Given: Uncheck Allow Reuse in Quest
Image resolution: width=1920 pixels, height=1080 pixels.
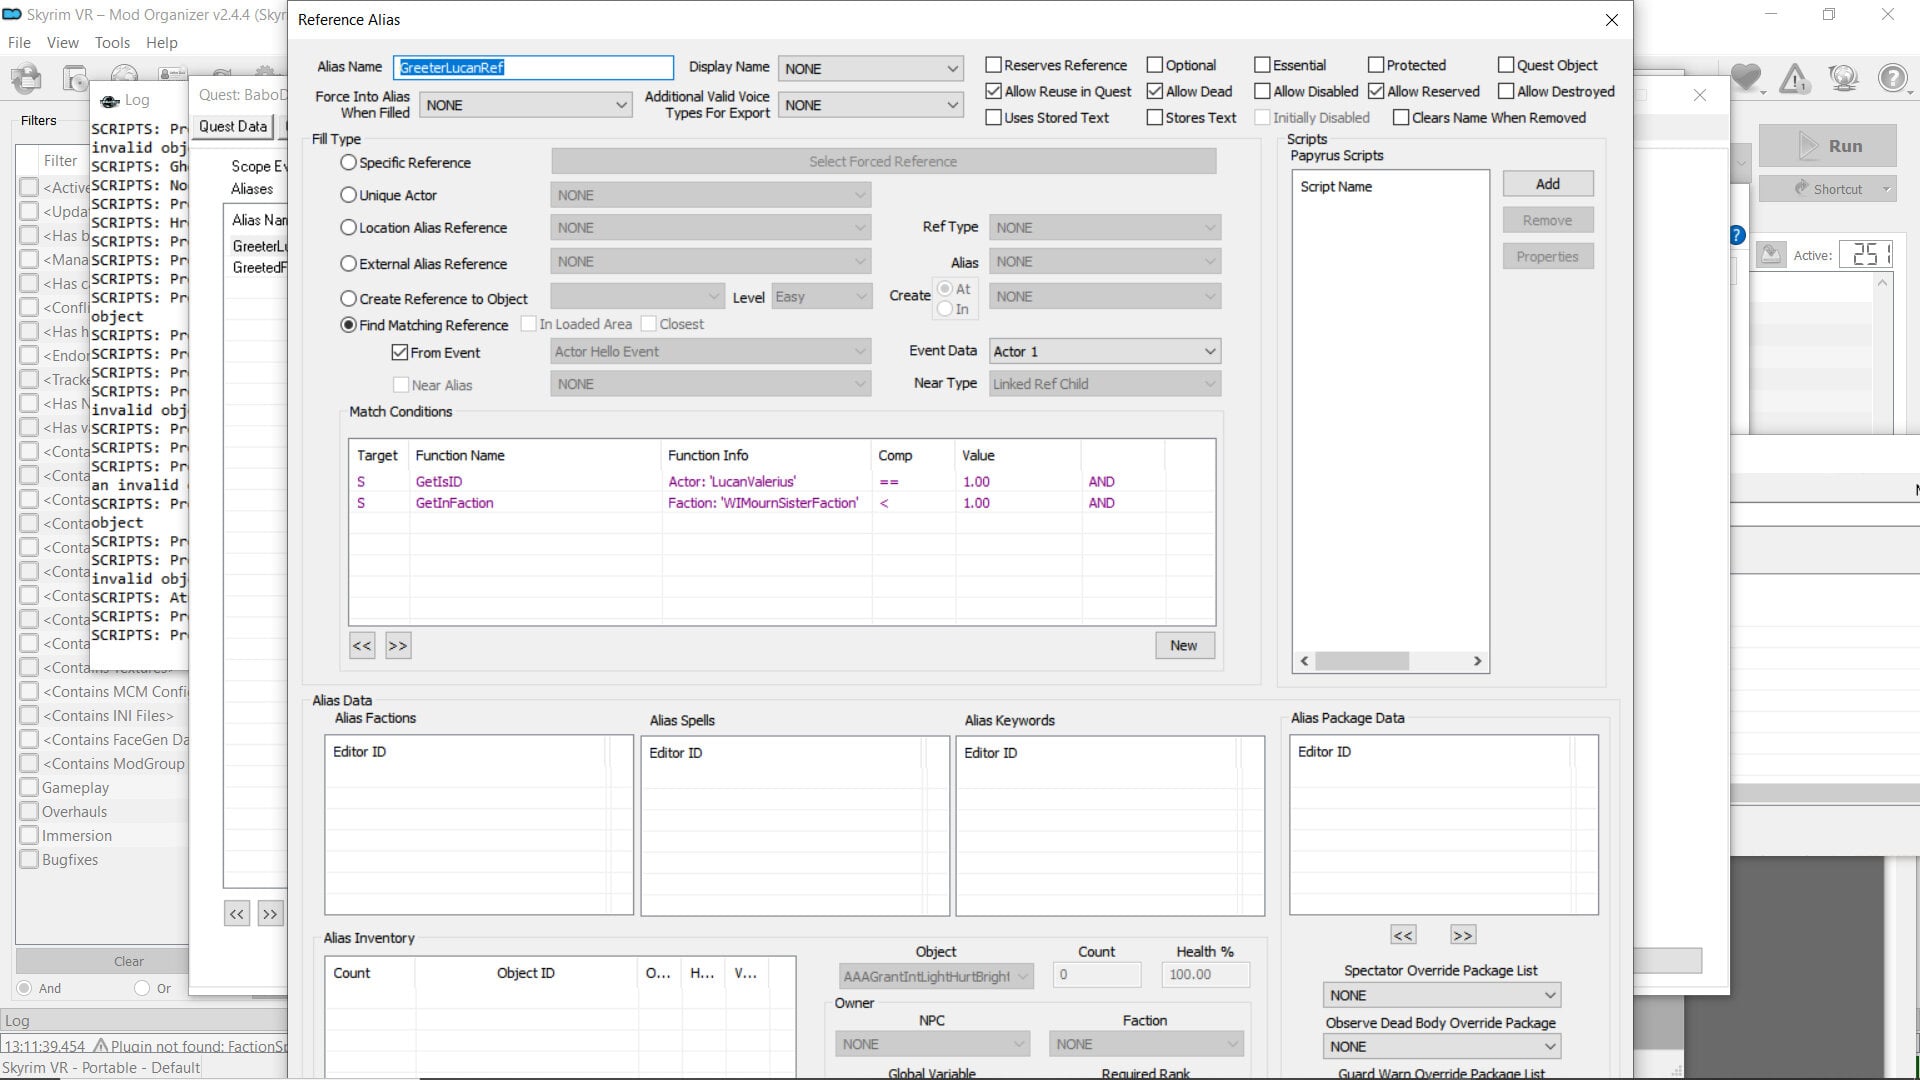Looking at the screenshot, I should tap(993, 91).
